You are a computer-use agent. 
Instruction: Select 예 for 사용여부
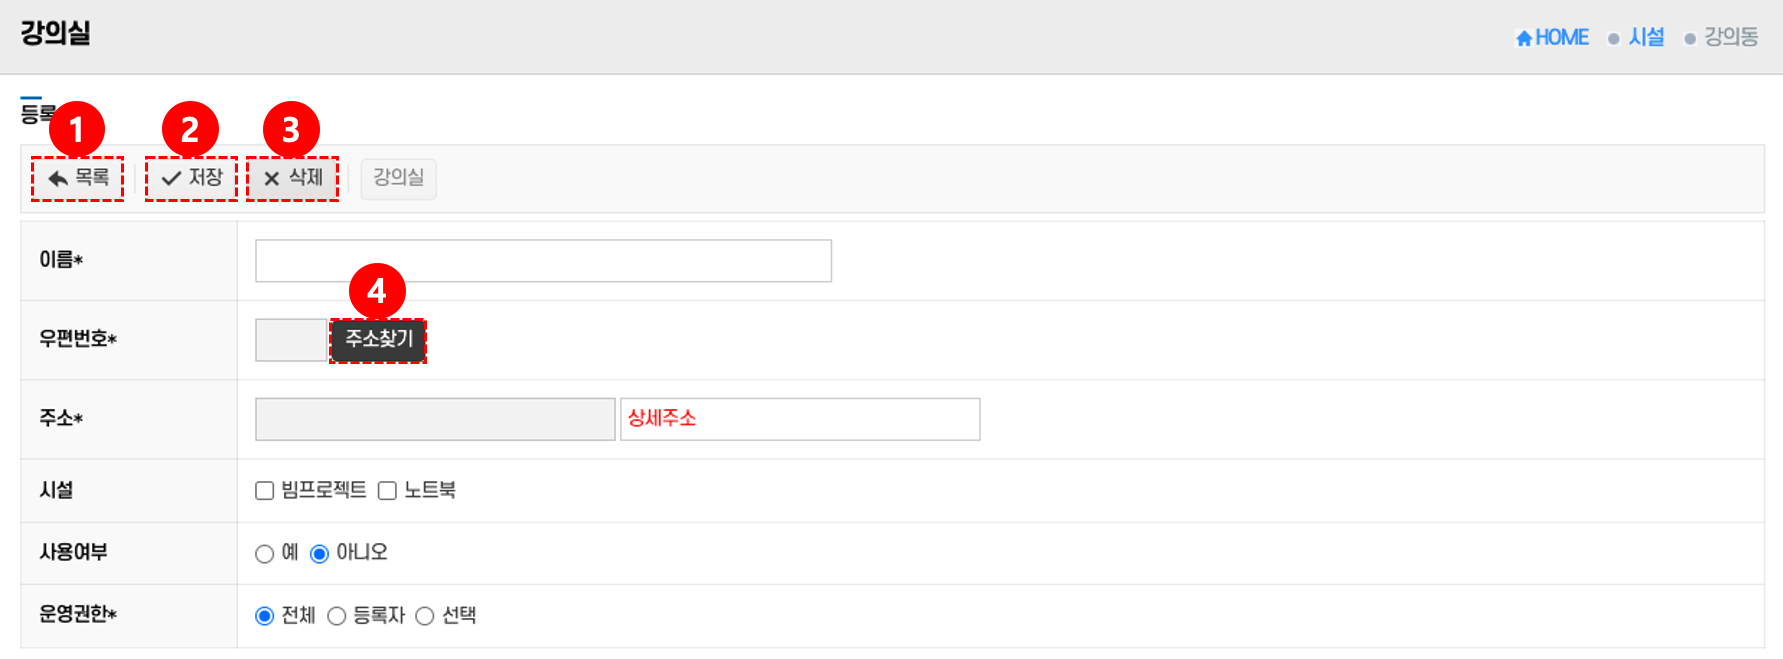click(x=265, y=553)
